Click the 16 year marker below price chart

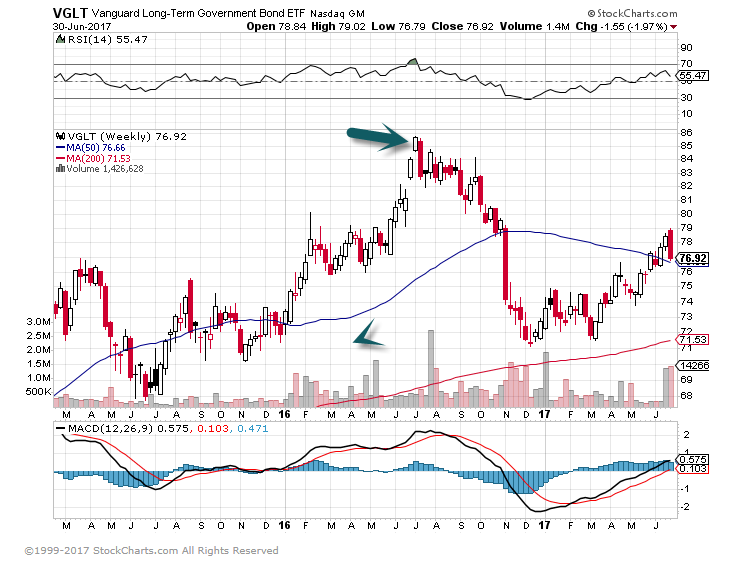click(284, 415)
